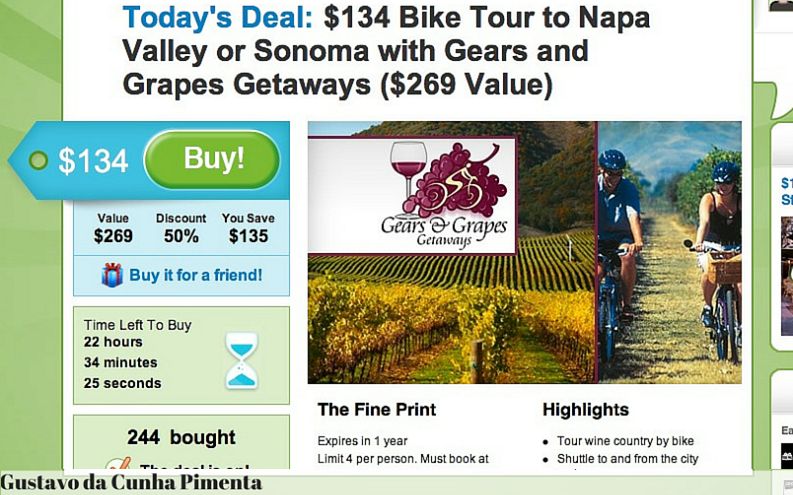Click the Value $269 figure
The height and width of the screenshot is (495, 793).
[x=113, y=229]
